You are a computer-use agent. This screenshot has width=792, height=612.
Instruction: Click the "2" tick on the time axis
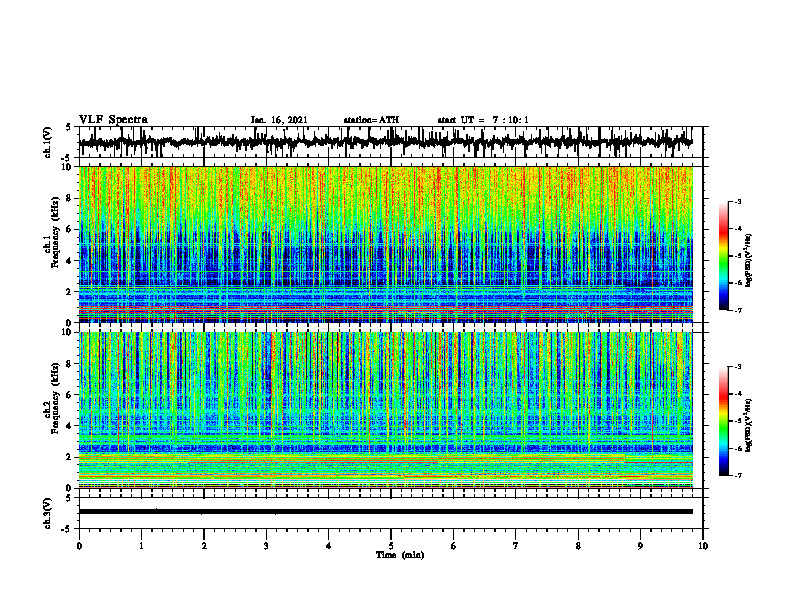pos(204,546)
